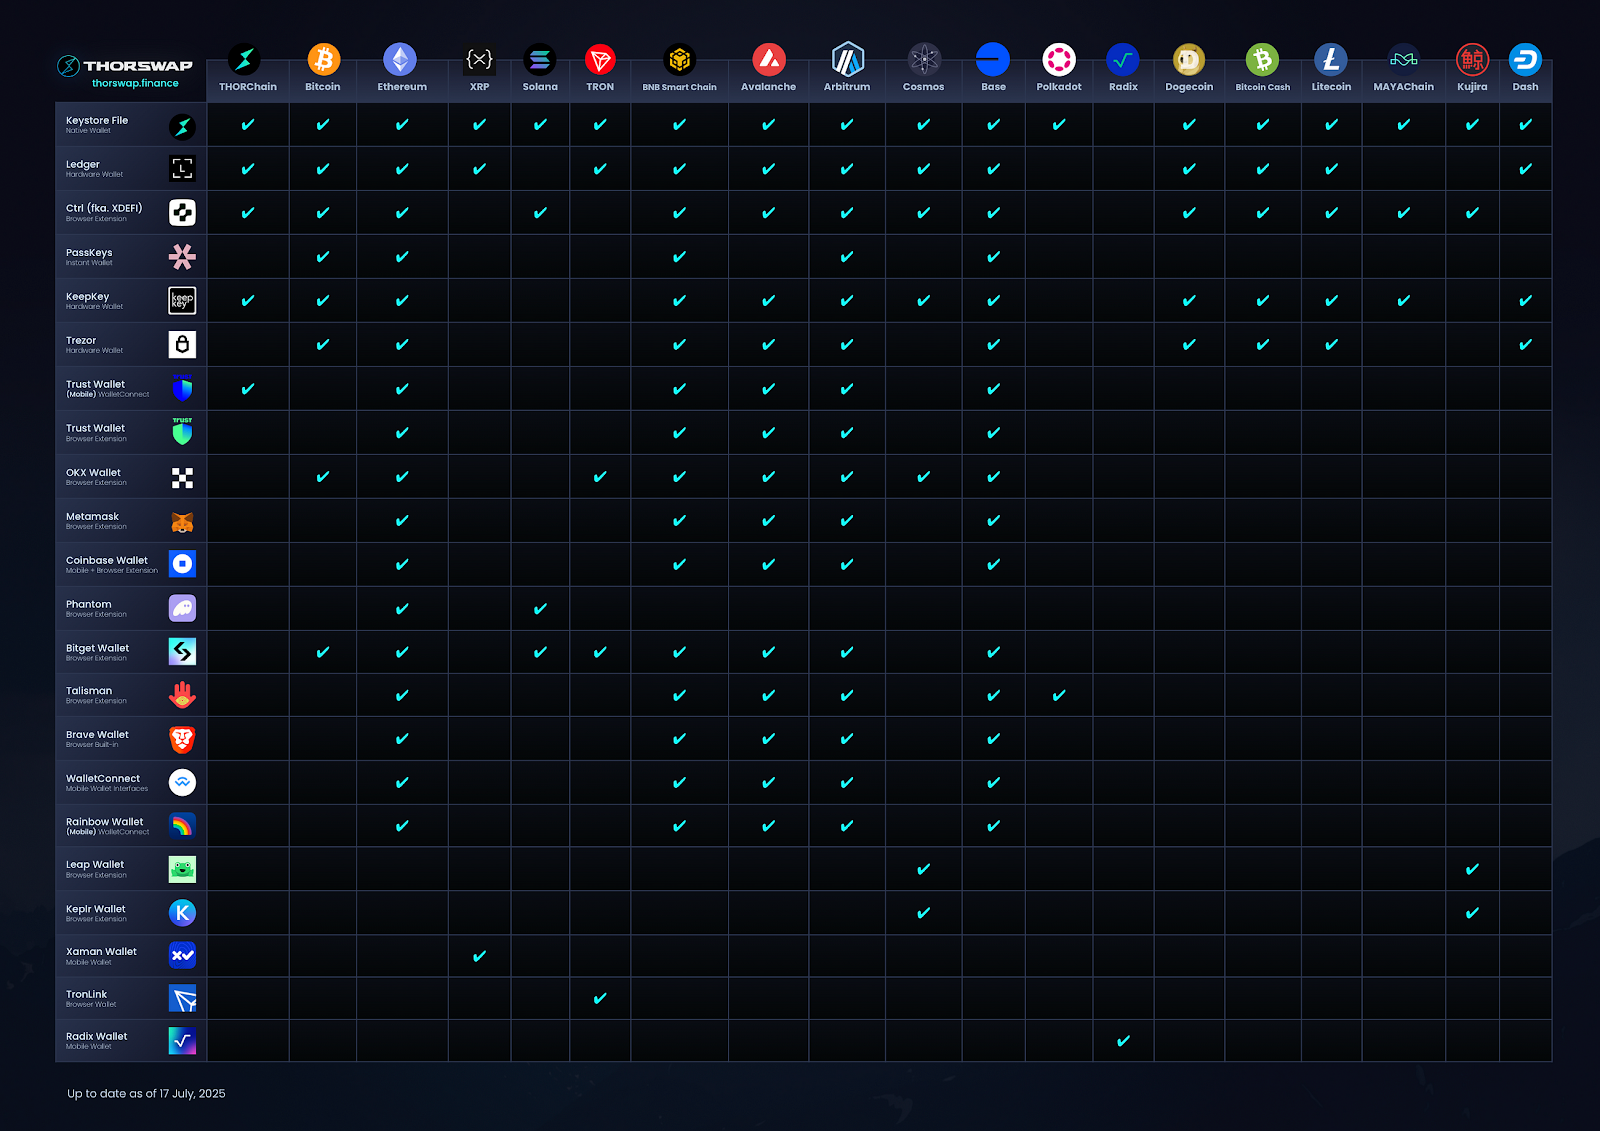
Task: Choose the Arbitrum chain icon
Action: (848, 60)
